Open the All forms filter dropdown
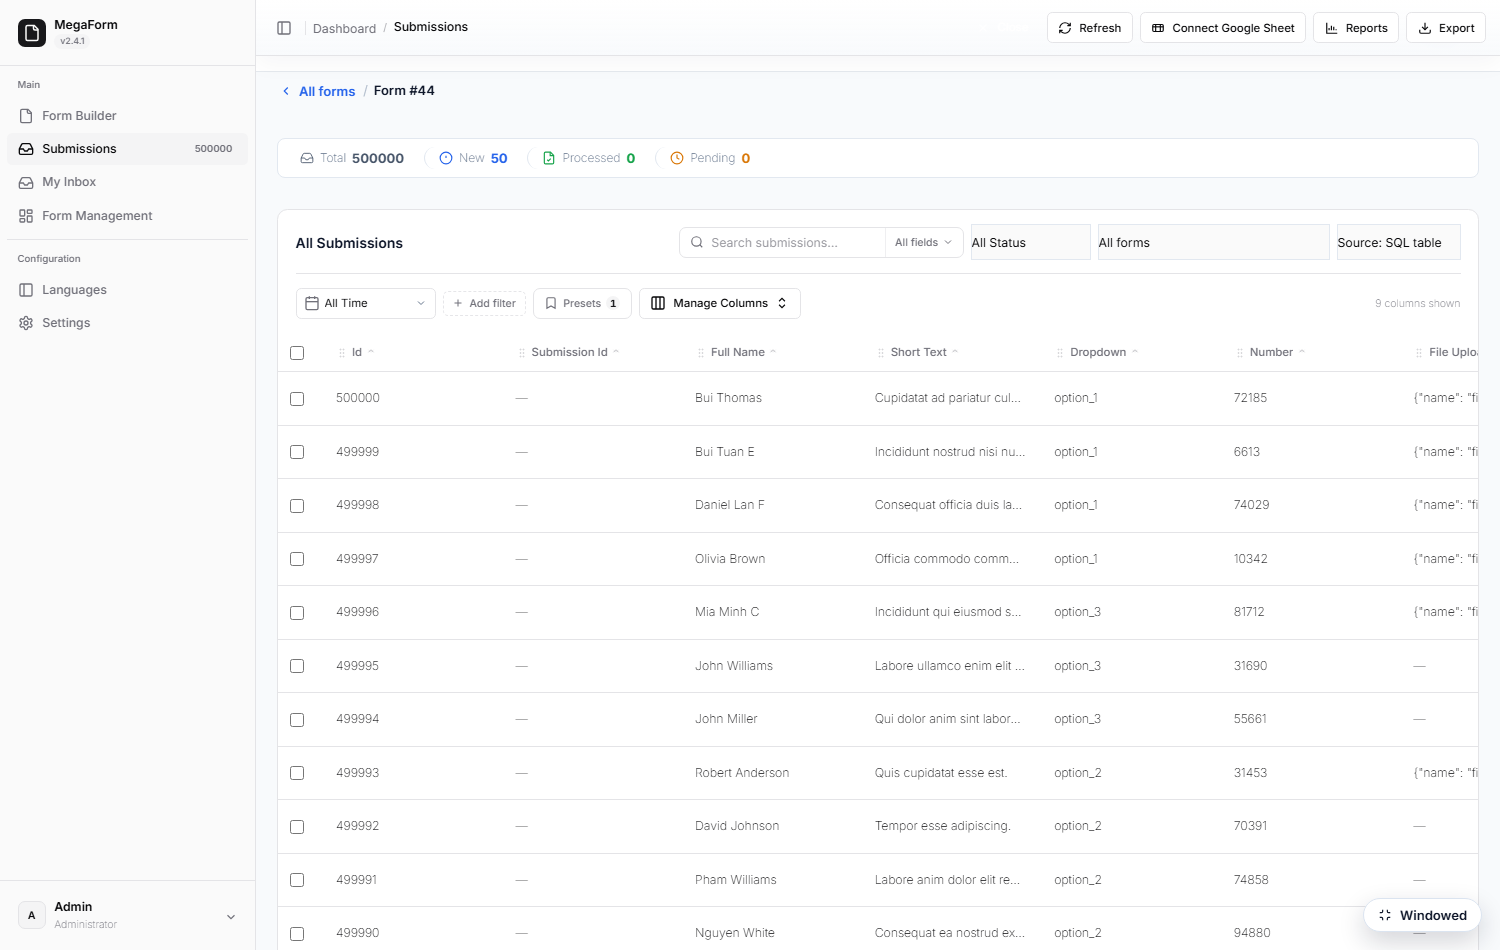The width and height of the screenshot is (1500, 950). tap(1214, 243)
